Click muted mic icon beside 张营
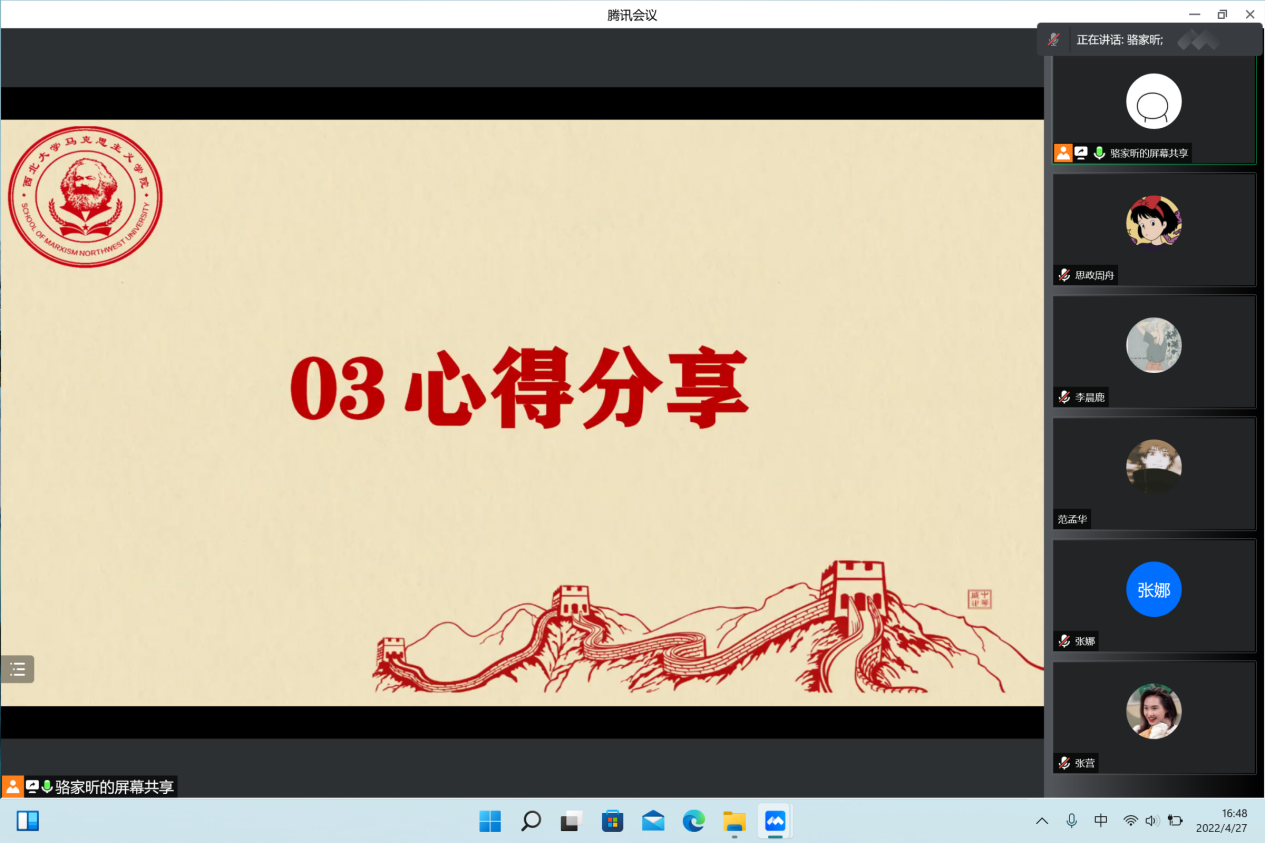 pyautogui.click(x=1064, y=763)
